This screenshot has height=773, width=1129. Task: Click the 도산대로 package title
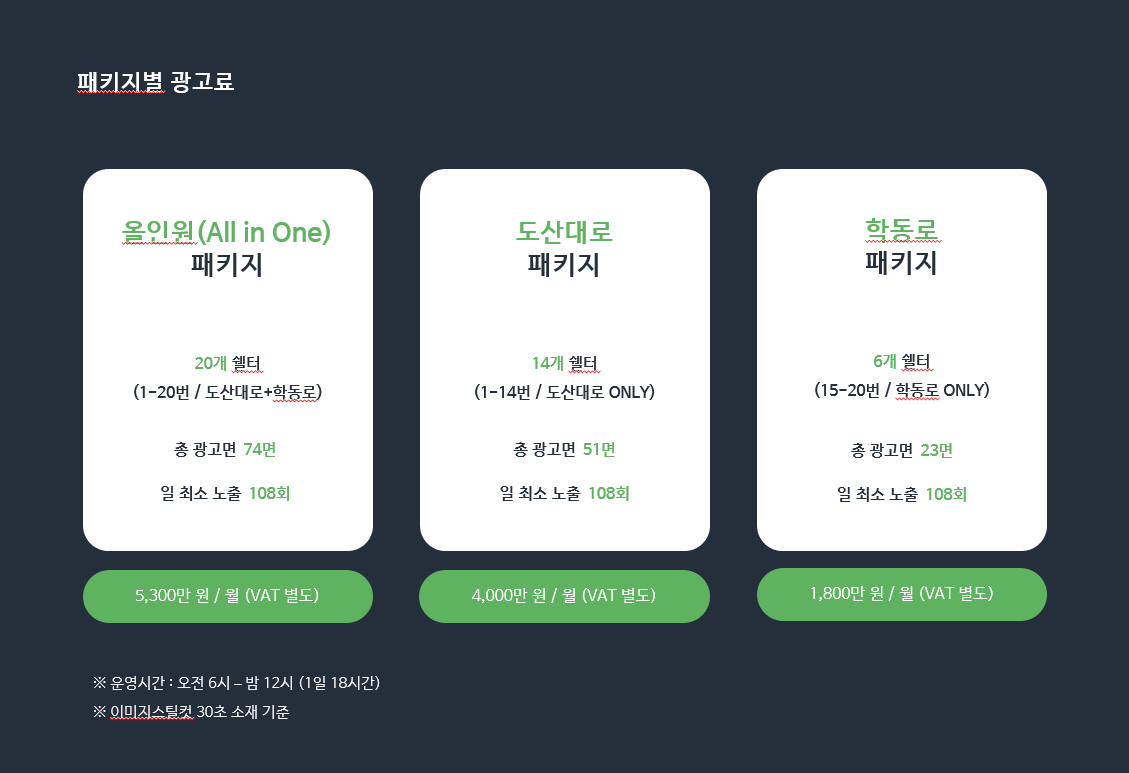(x=564, y=232)
